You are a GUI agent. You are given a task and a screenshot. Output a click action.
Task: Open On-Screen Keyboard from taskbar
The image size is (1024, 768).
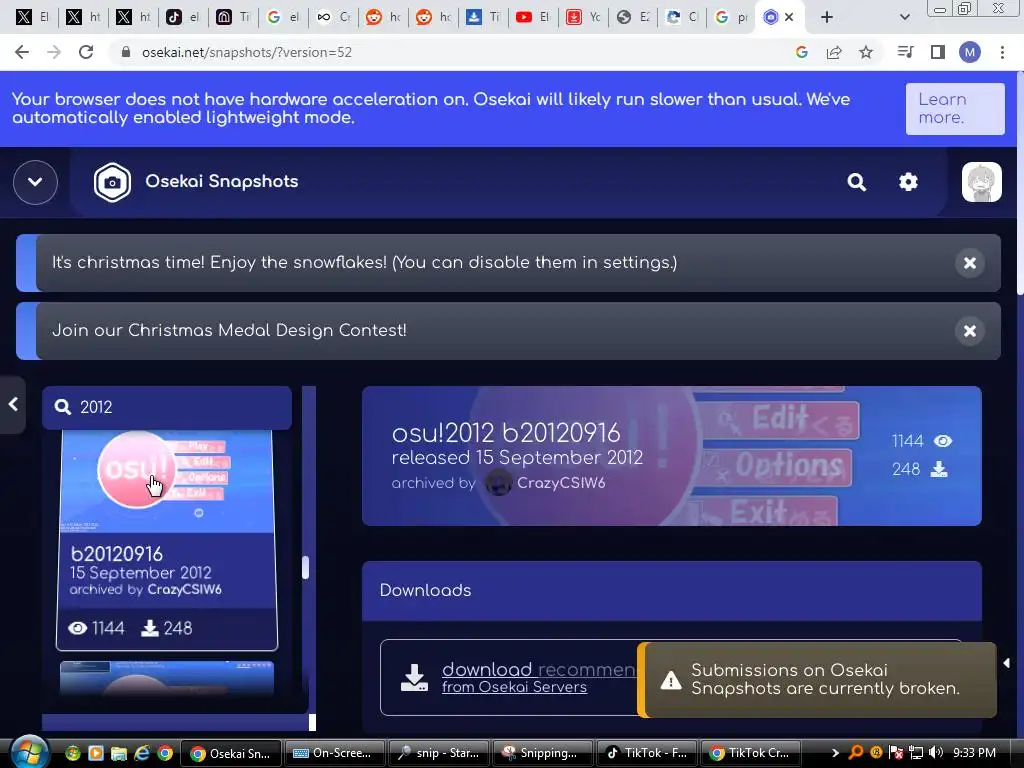point(334,753)
